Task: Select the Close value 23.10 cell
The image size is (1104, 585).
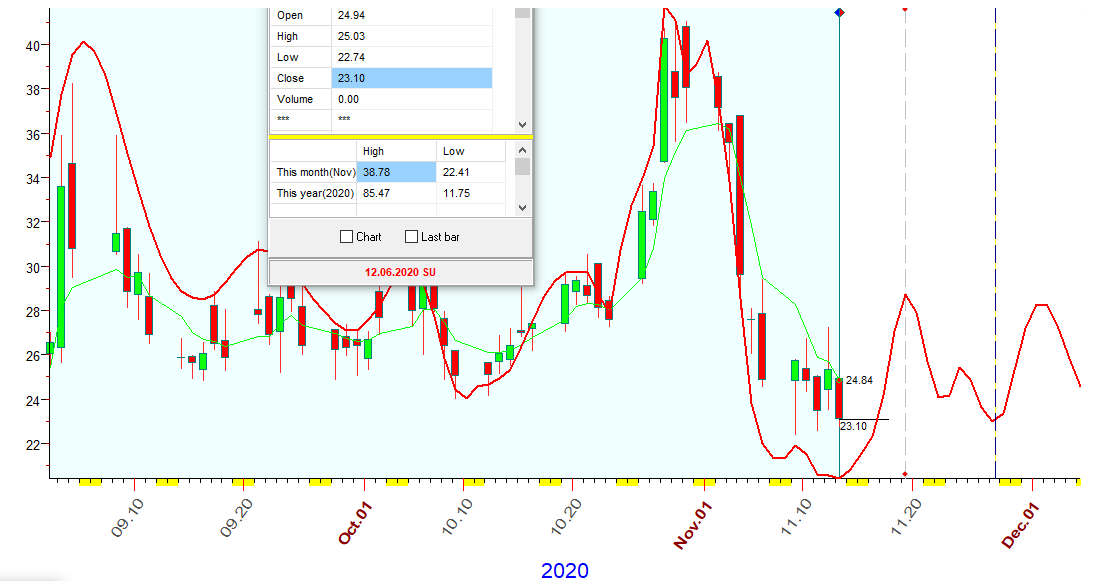Action: click(x=411, y=78)
